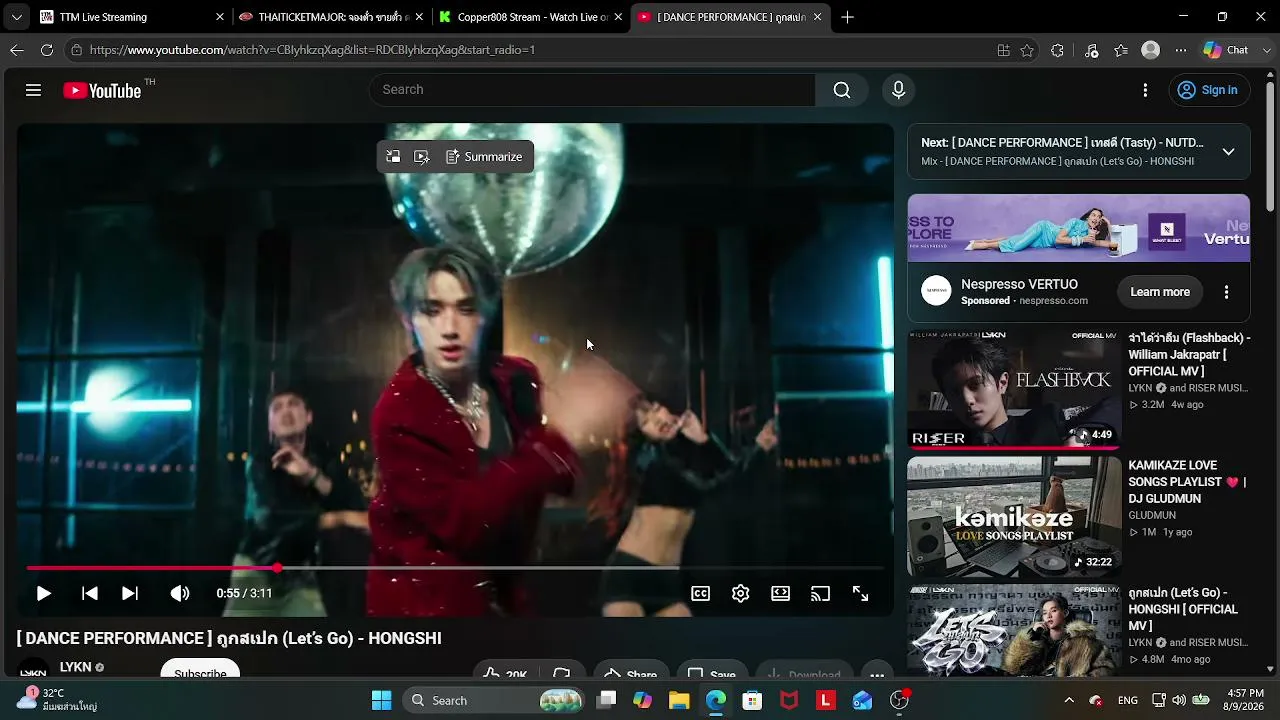Open the YouTube guide hamburger menu
The width and height of the screenshot is (1280, 720).
pos(33,90)
